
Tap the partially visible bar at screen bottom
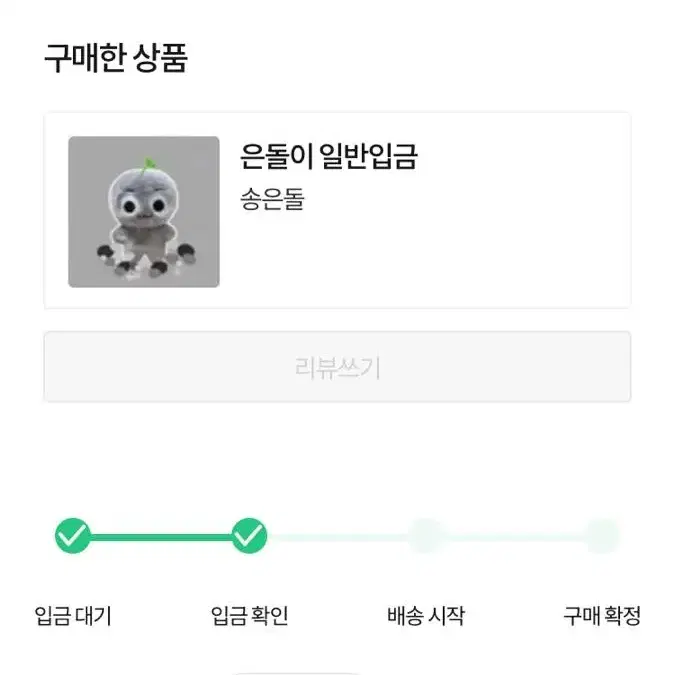click(x=297, y=673)
